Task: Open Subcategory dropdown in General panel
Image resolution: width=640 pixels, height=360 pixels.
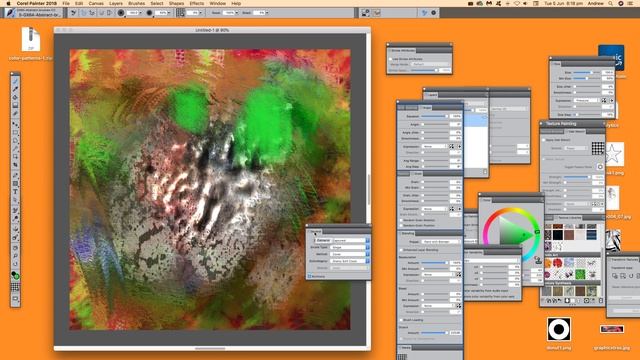Action: click(351, 261)
